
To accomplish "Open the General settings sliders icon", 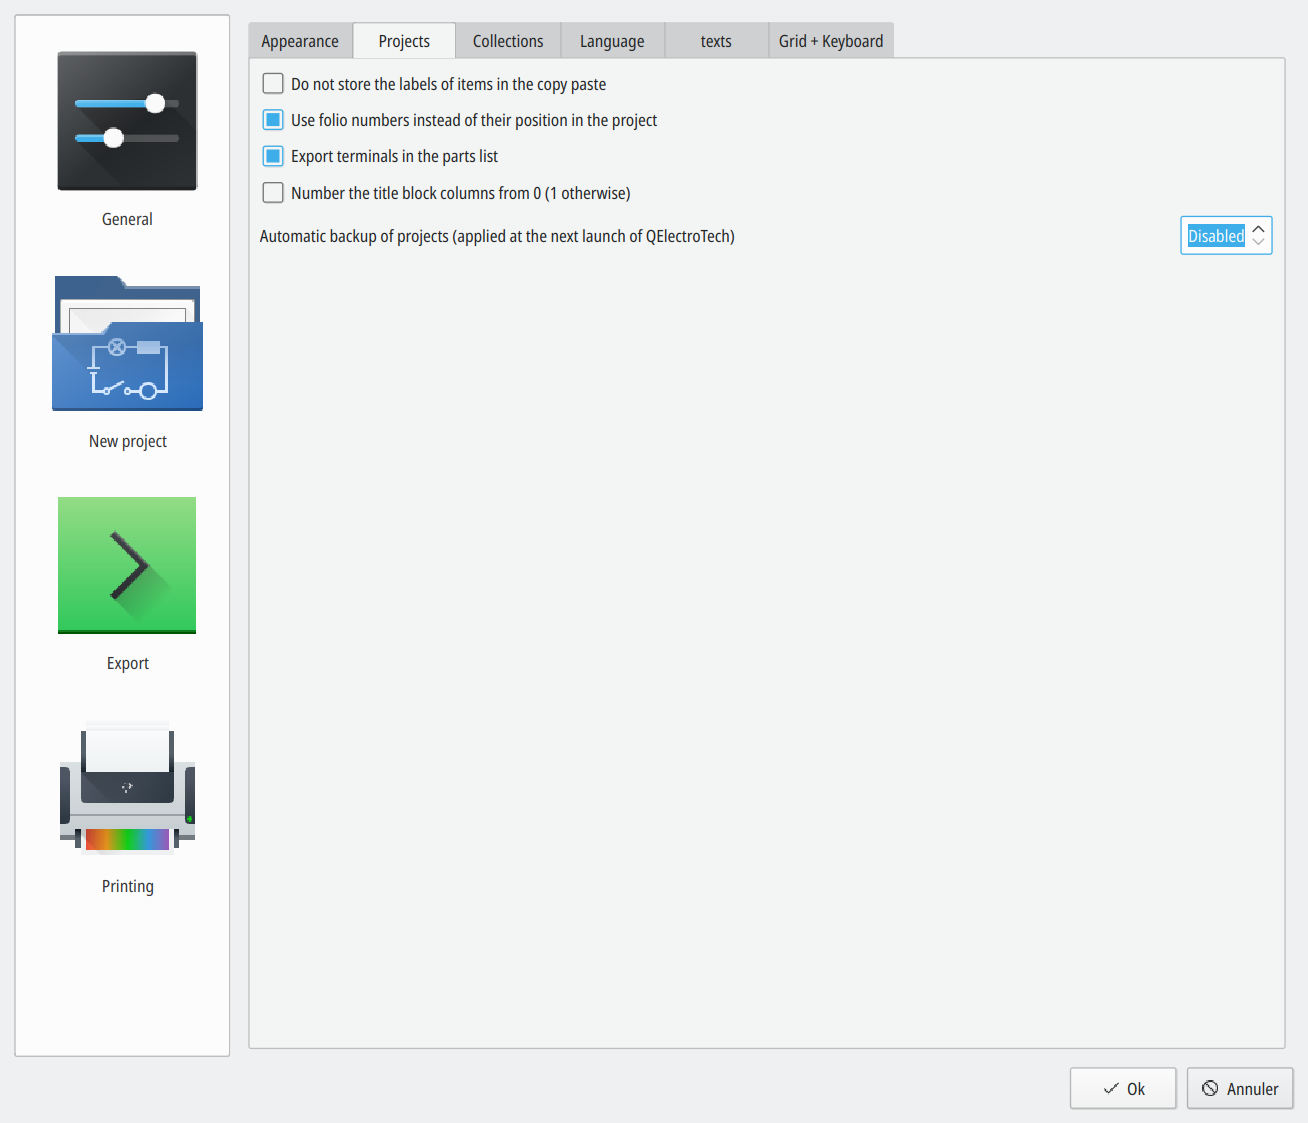I will [127, 121].
